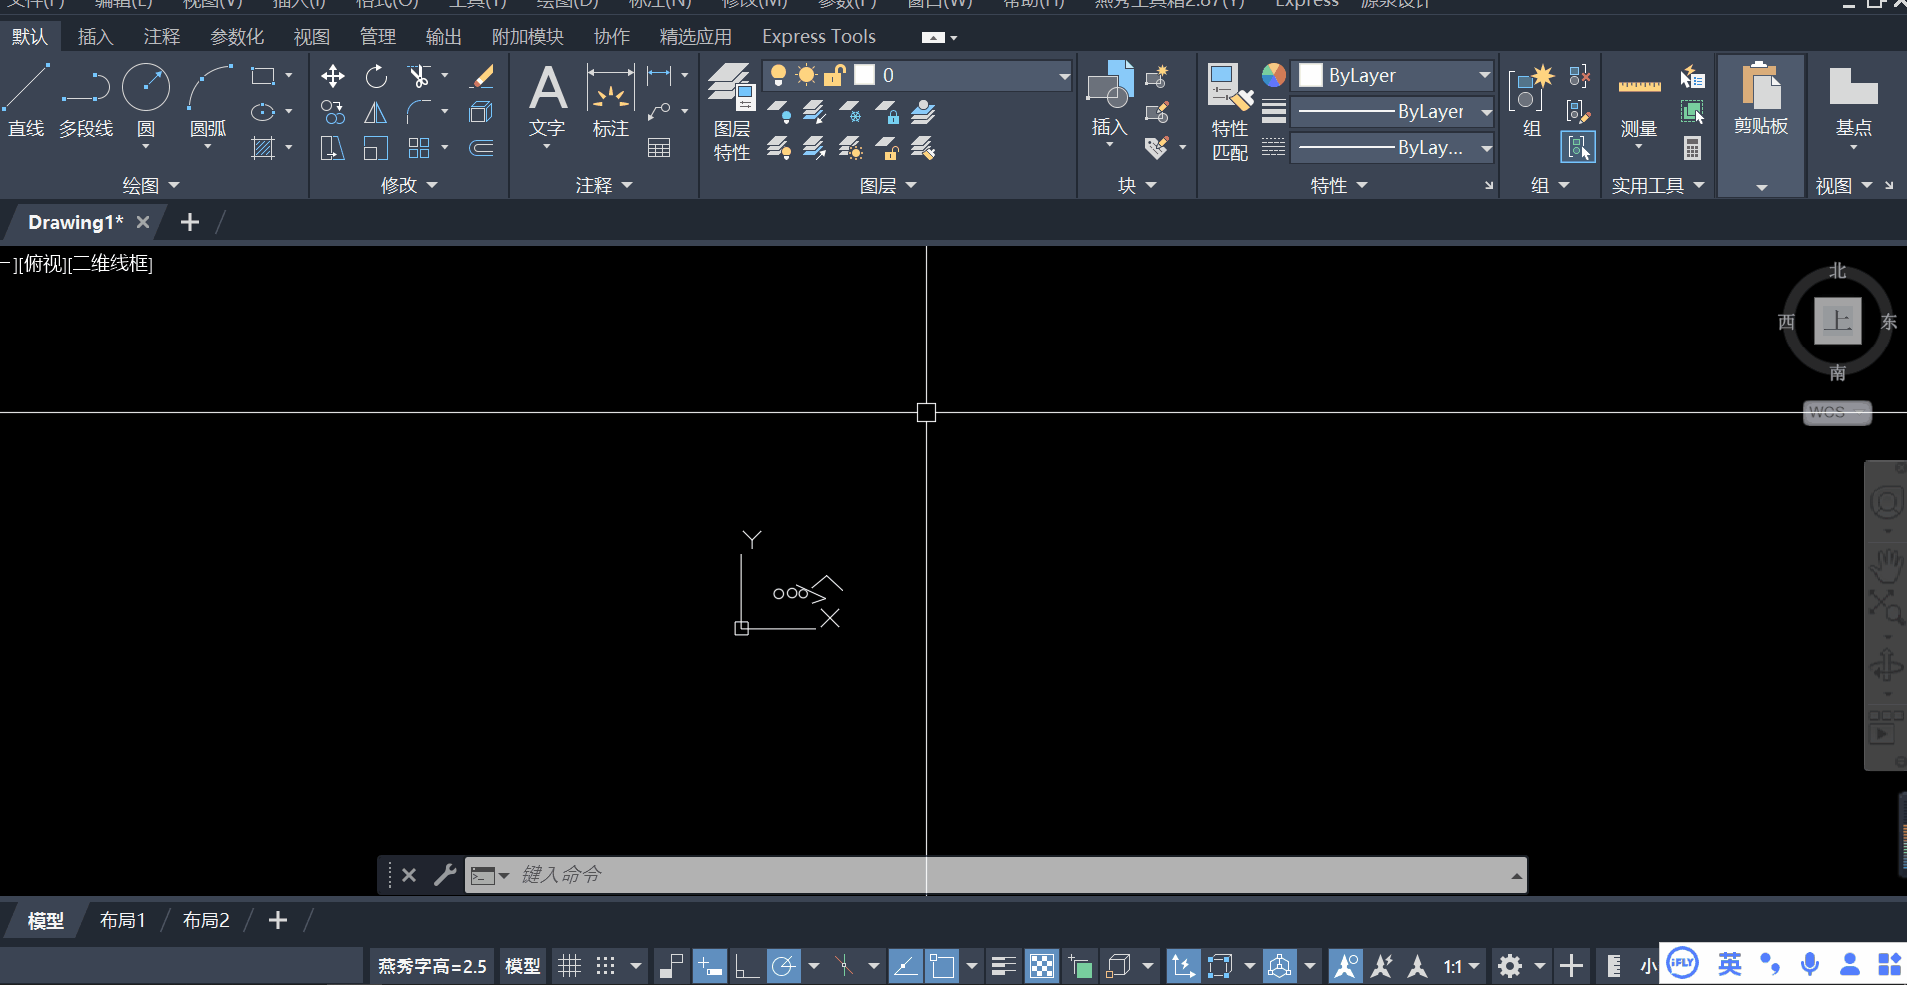Click the 组 (Group) icon
Image resolution: width=1907 pixels, height=985 pixels.
[1531, 100]
